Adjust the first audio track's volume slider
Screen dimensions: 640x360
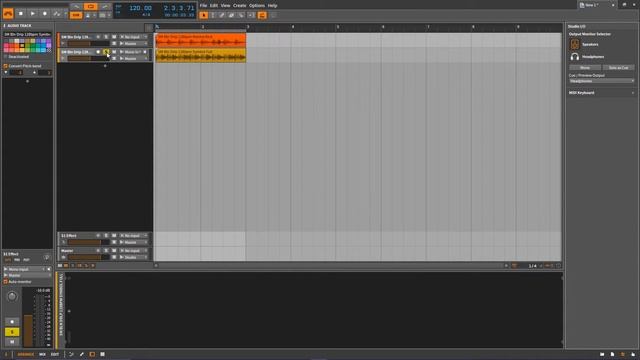coord(88,43)
